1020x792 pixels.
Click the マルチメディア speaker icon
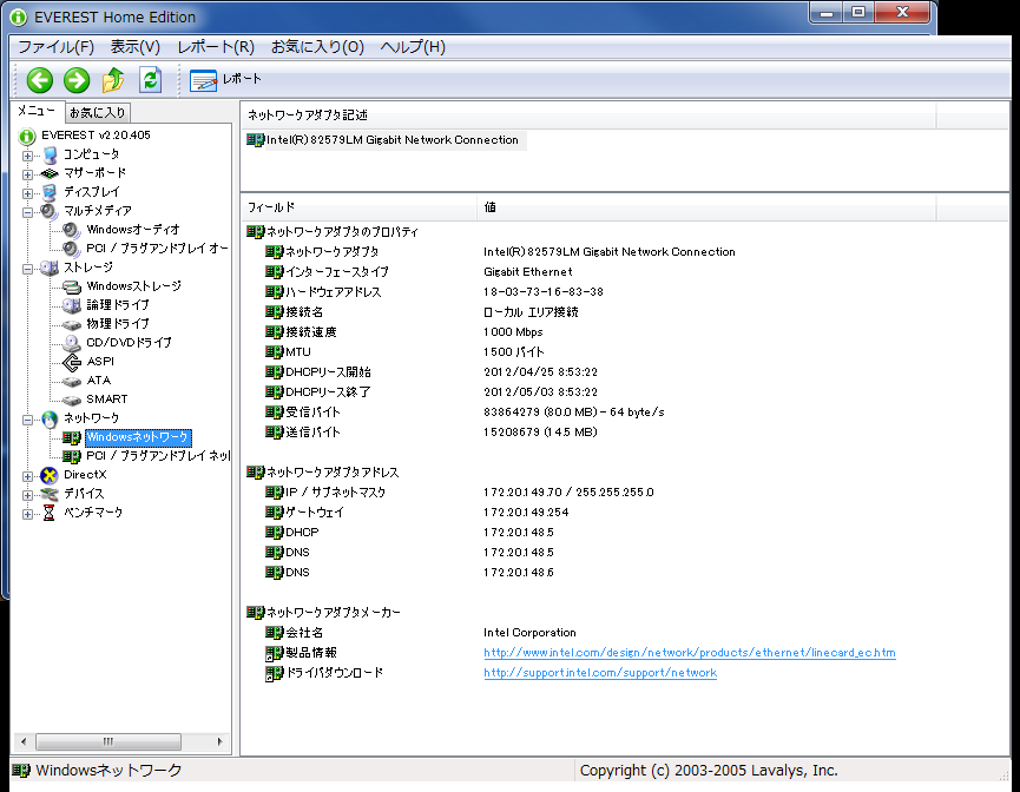(x=49, y=211)
